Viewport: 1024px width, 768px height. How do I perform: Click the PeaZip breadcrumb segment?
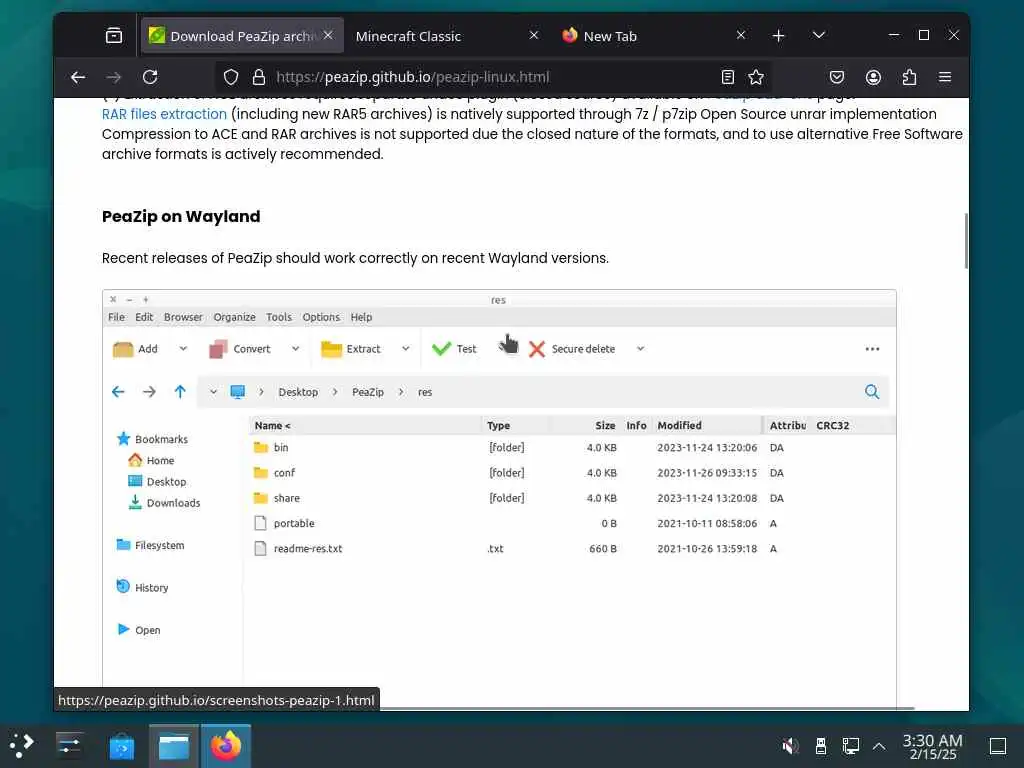click(x=368, y=392)
